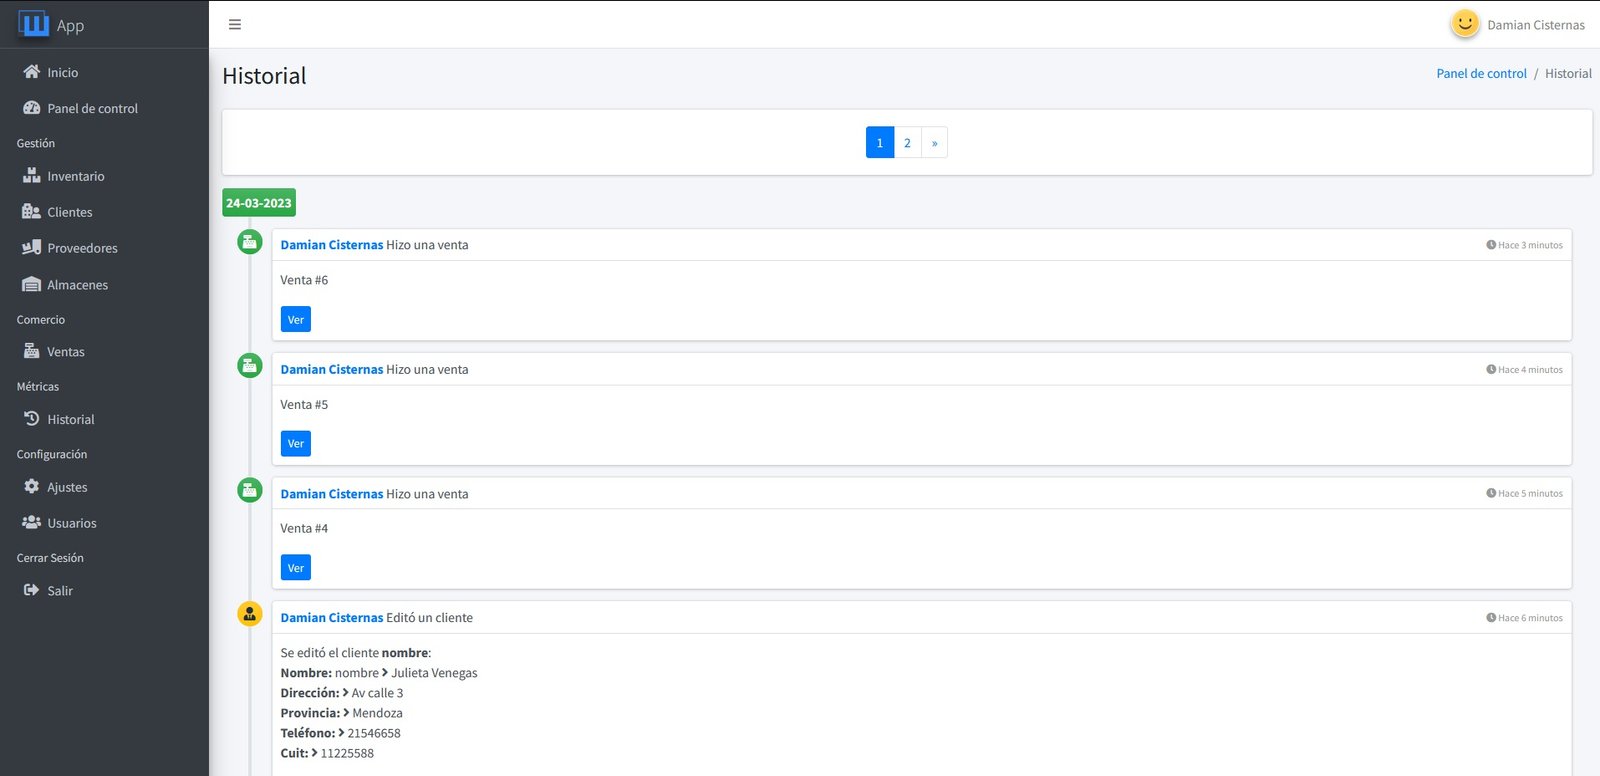Go to Inventario in the sidebar
Screen dimensions: 1600x776
click(x=104, y=176)
